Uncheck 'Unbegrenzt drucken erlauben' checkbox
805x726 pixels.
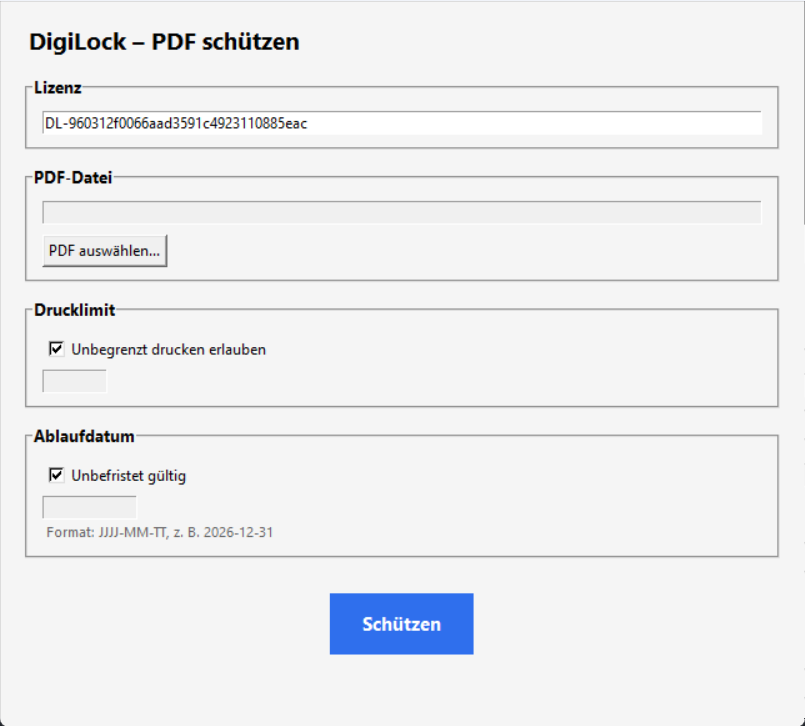pos(56,349)
